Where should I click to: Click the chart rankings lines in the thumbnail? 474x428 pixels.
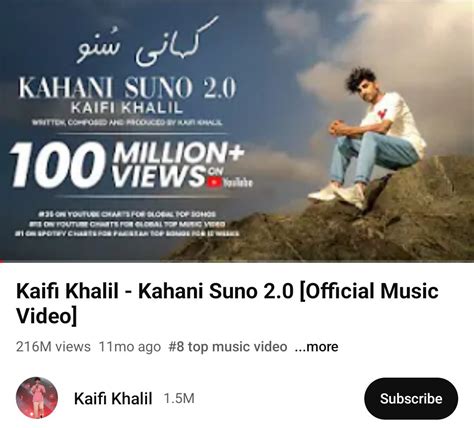127,224
